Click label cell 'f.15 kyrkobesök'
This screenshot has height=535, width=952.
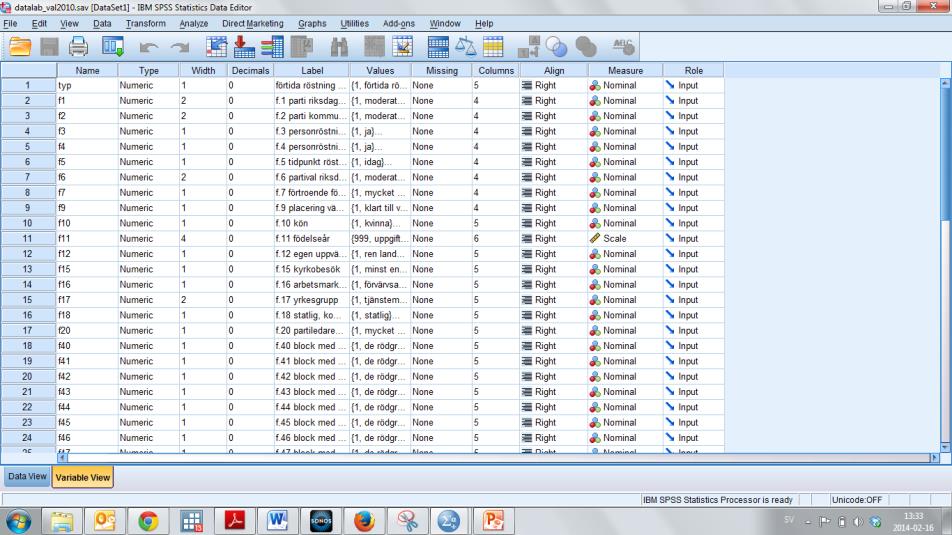(x=311, y=269)
